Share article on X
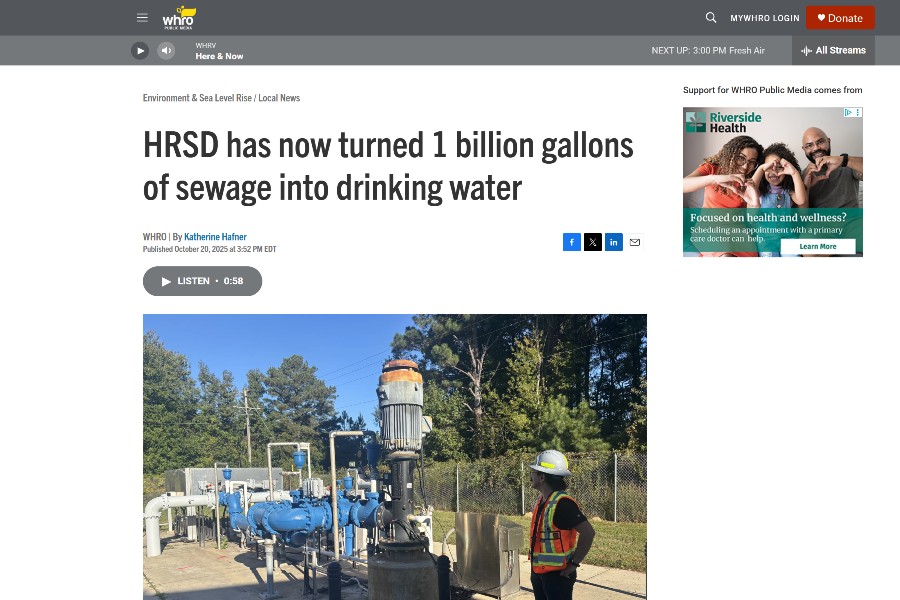The width and height of the screenshot is (900, 600). 593,242
